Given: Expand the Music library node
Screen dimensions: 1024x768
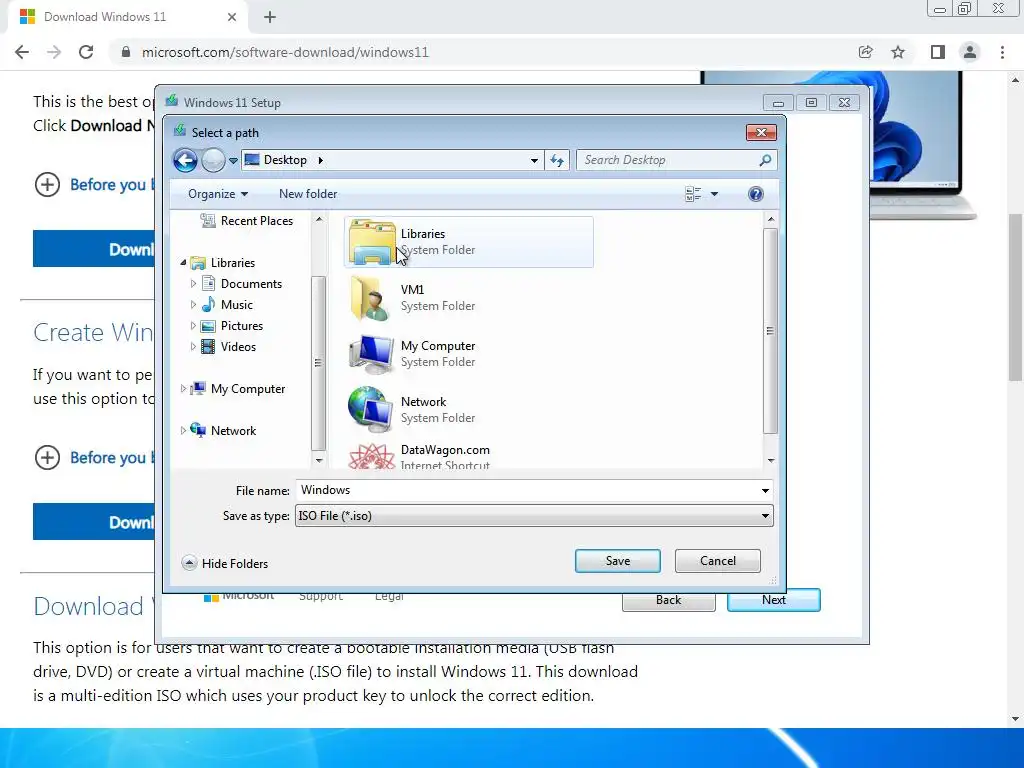Looking at the screenshot, I should click(193, 304).
